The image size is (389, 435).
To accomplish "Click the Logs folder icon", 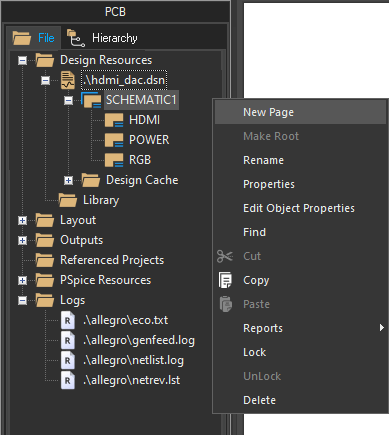I will [45, 300].
